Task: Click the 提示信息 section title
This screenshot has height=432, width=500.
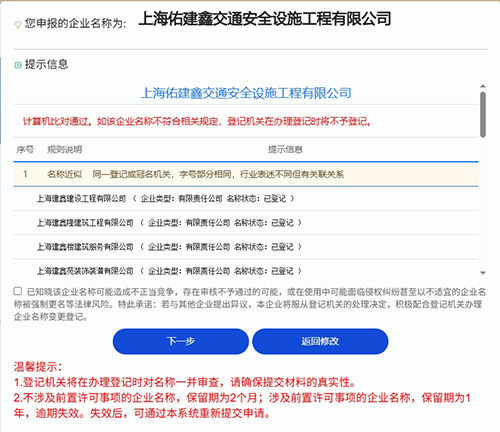Action: tap(47, 64)
